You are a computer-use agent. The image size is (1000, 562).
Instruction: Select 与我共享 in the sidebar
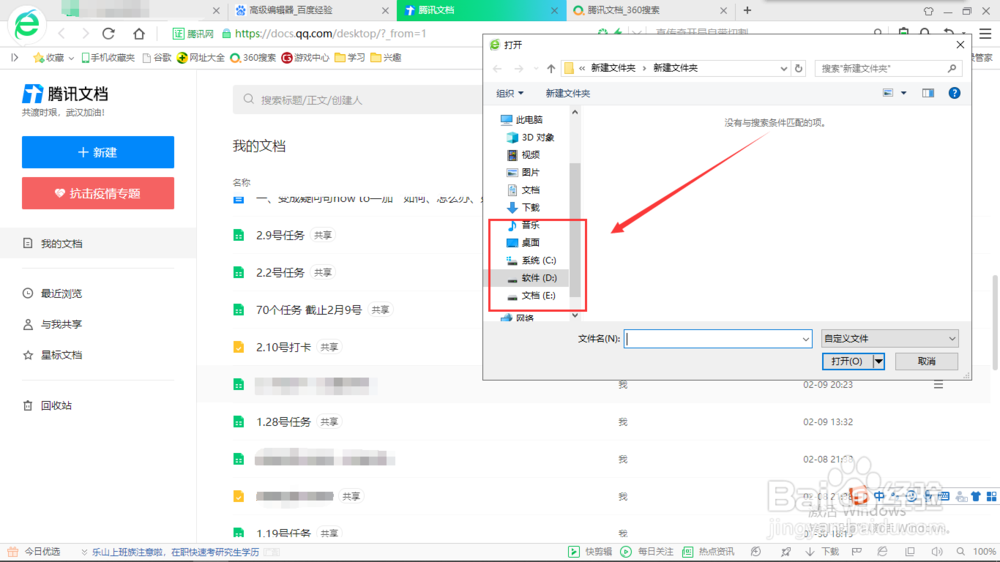coord(61,324)
